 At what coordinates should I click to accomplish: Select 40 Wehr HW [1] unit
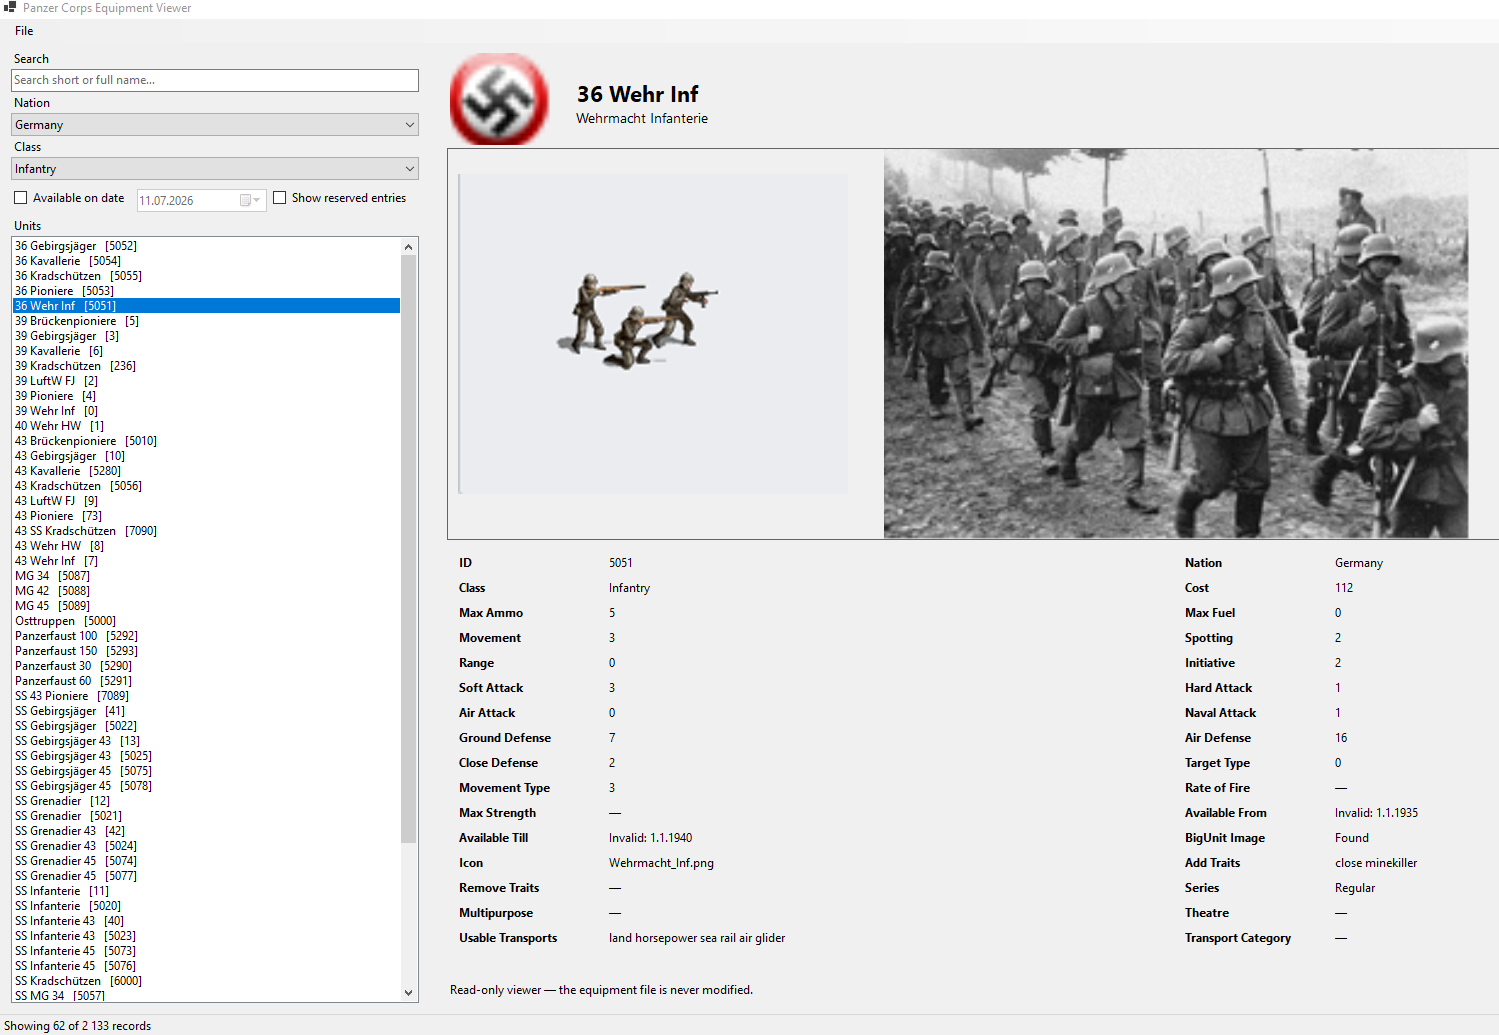(x=206, y=426)
